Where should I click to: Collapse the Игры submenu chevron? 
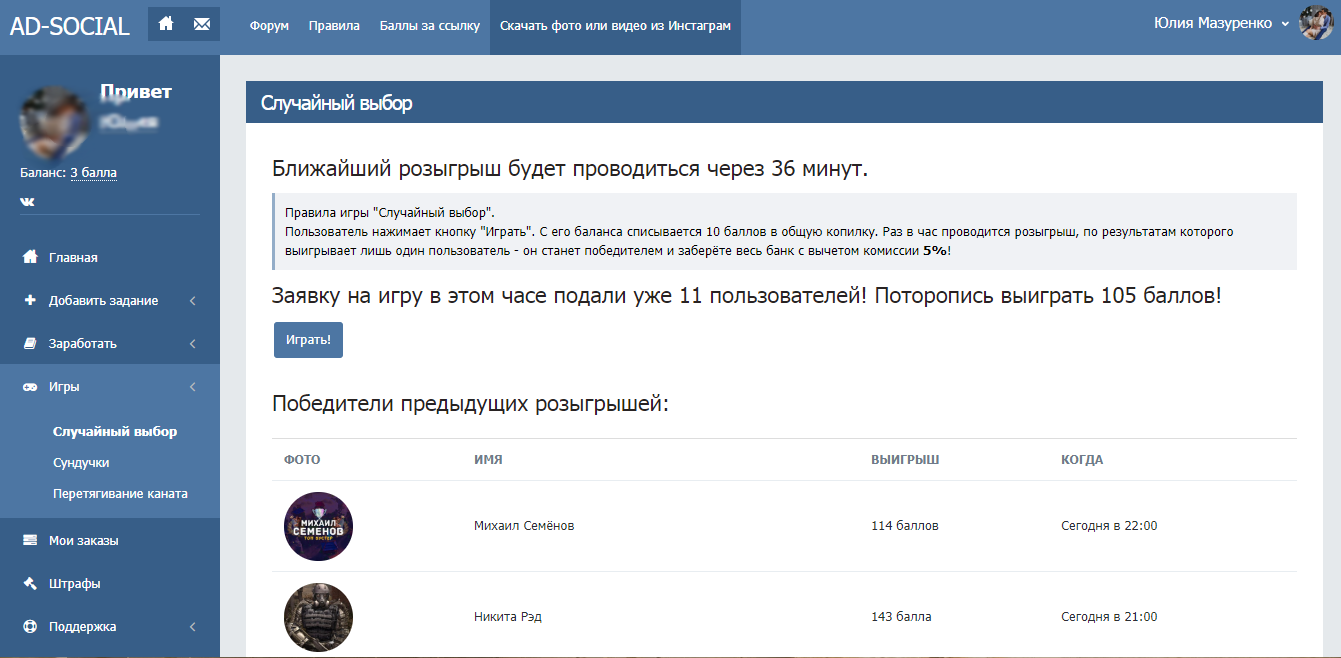(192, 386)
